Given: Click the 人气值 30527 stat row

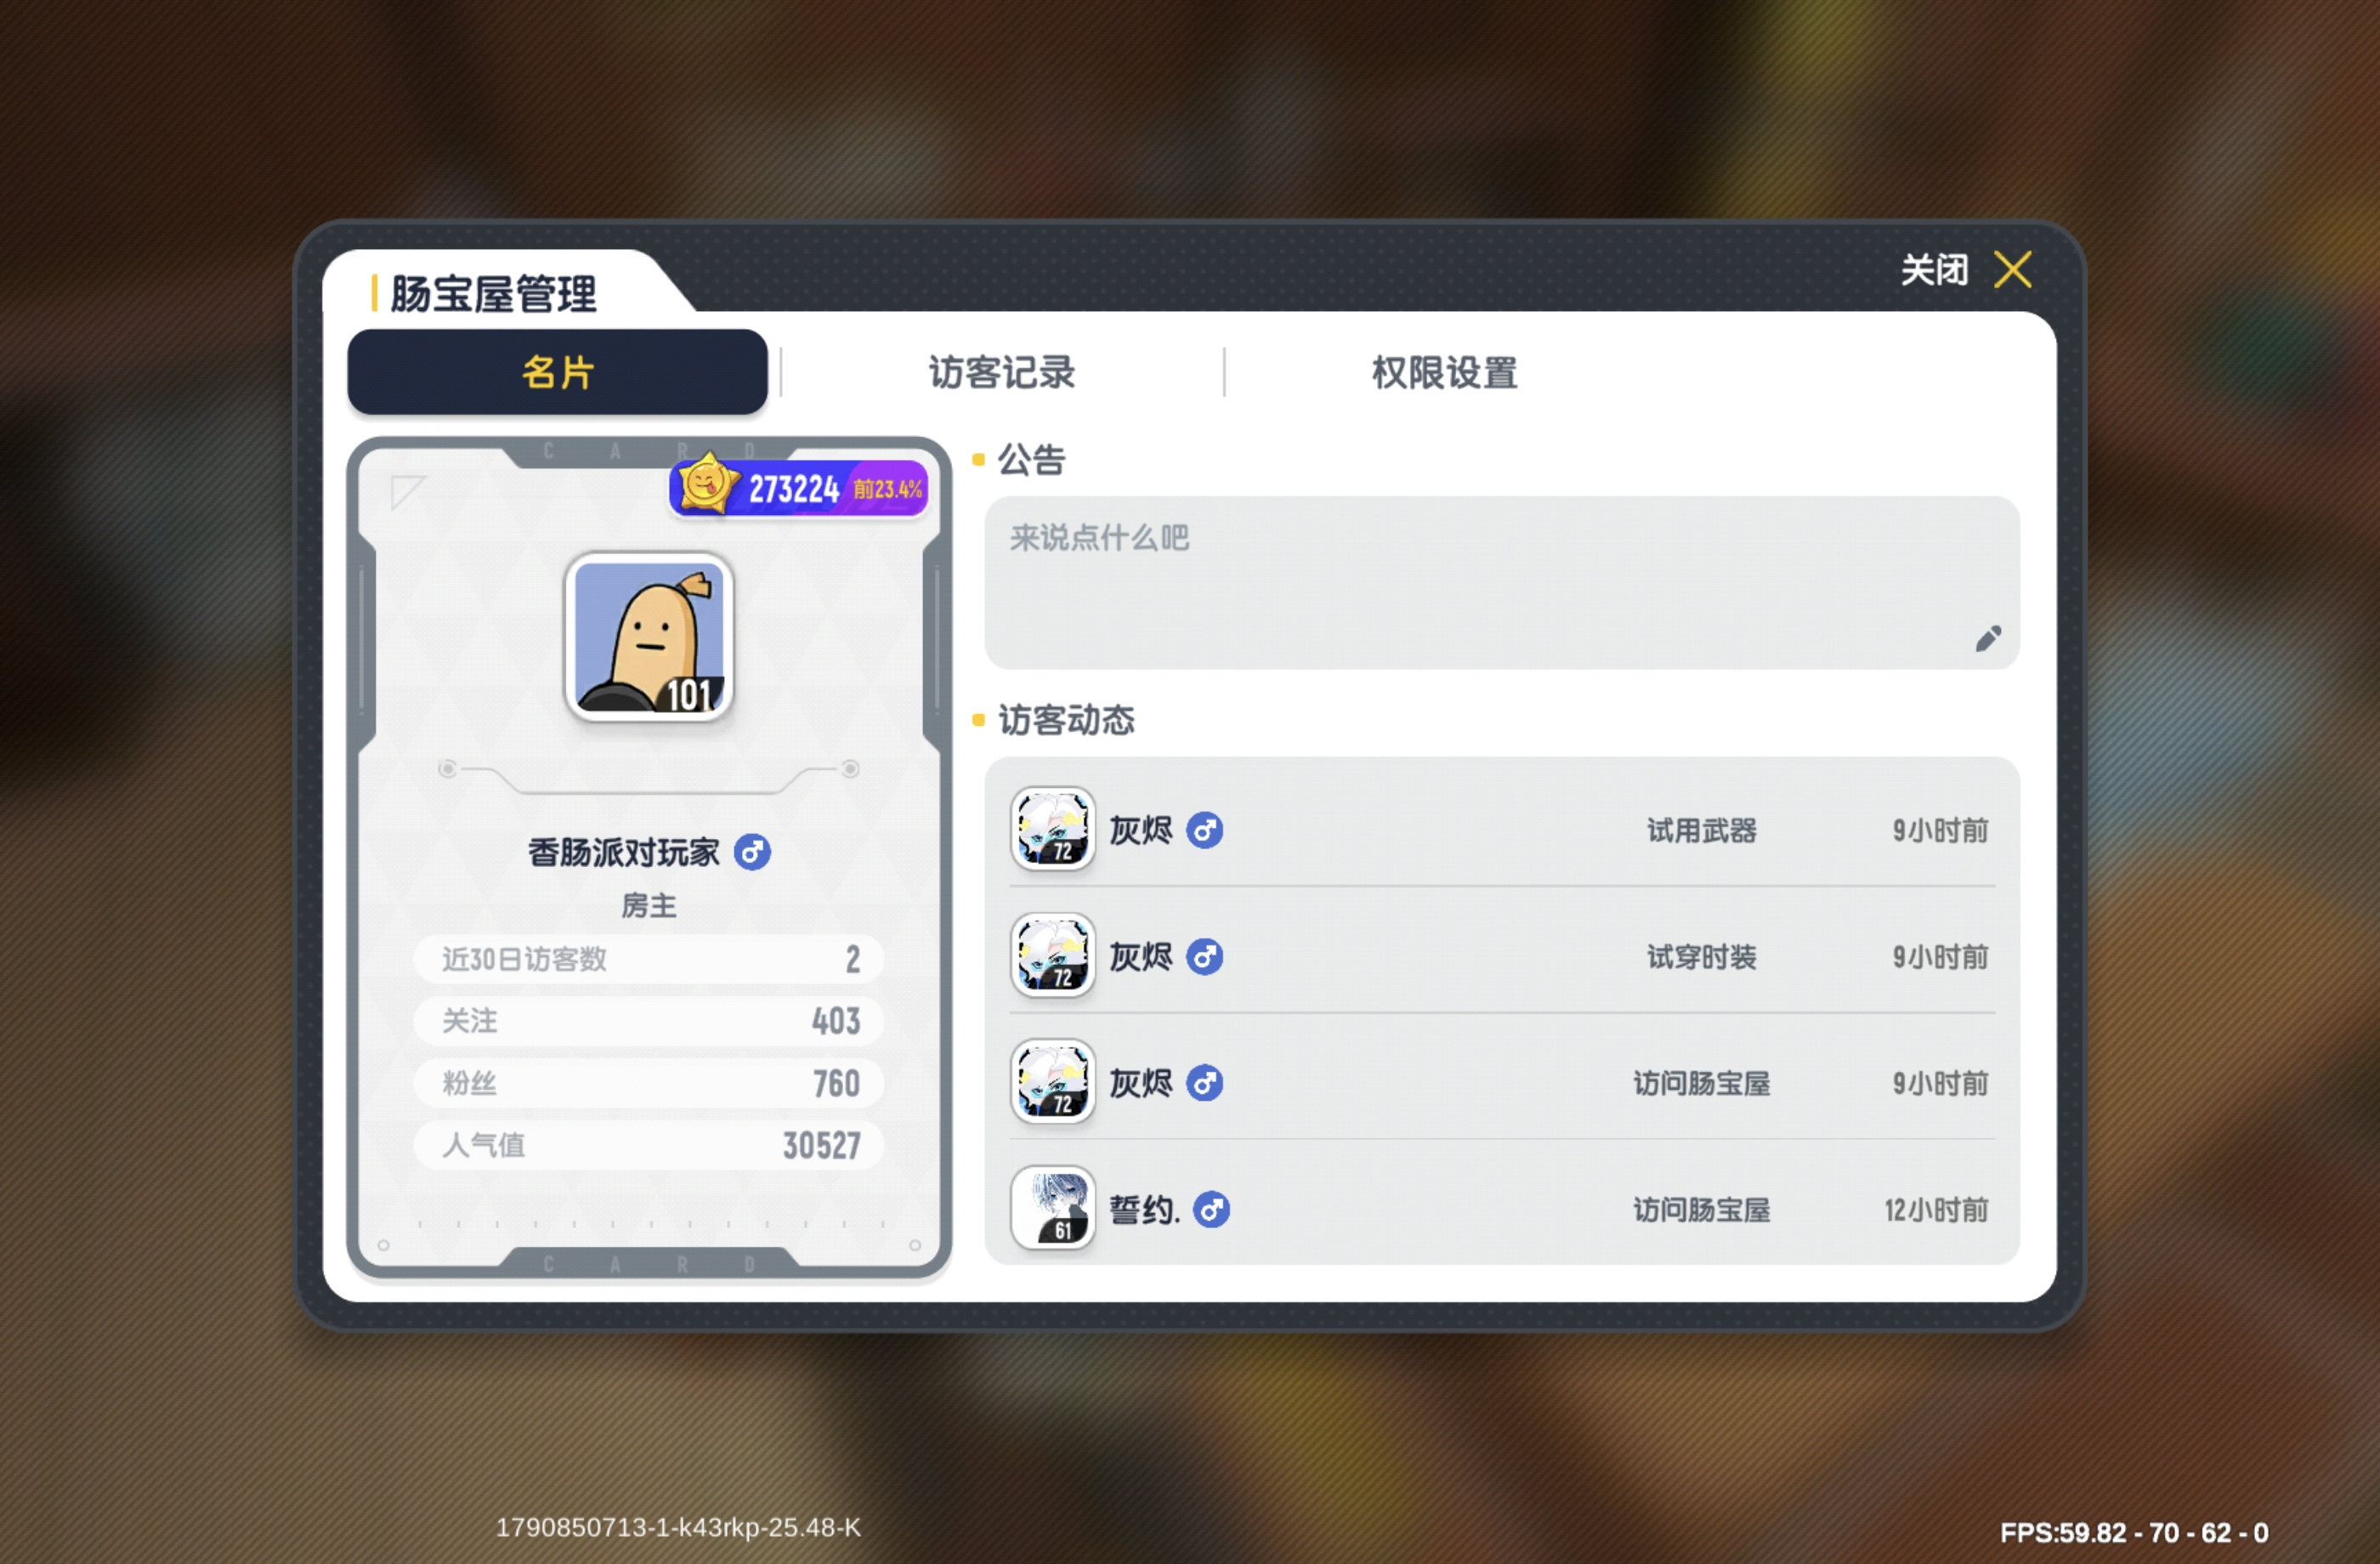Looking at the screenshot, I should [x=649, y=1145].
